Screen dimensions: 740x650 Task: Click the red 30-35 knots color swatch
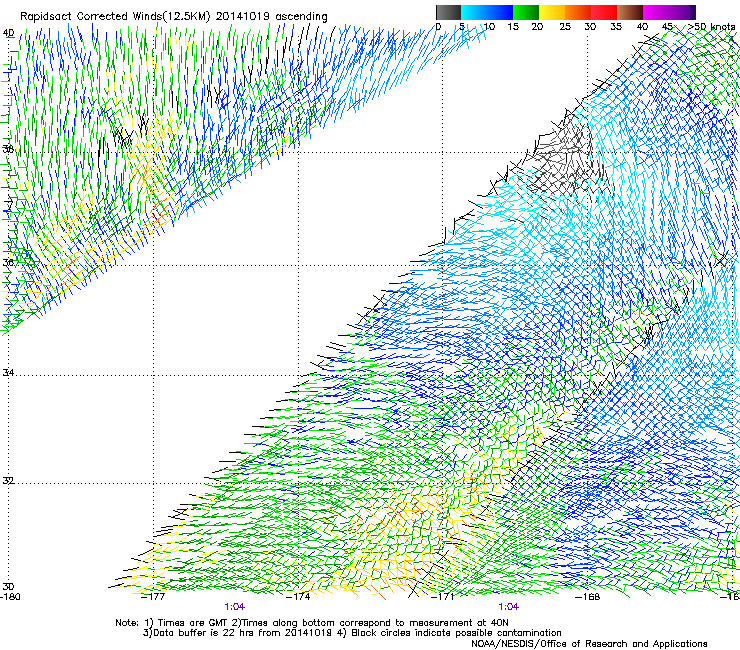[x=604, y=13]
